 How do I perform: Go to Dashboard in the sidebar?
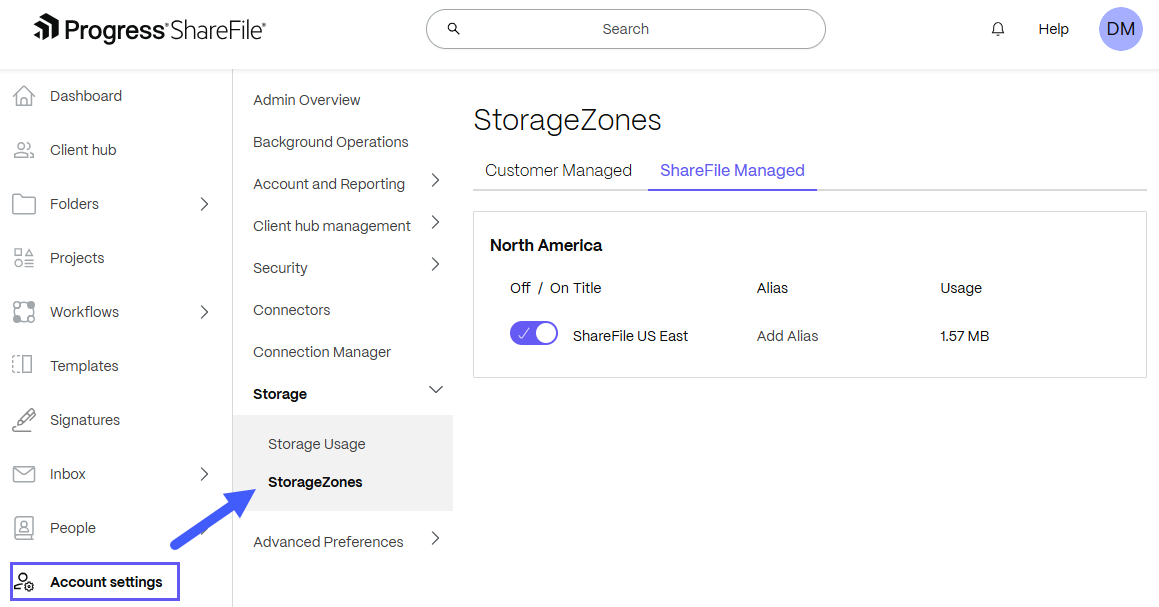click(x=86, y=96)
